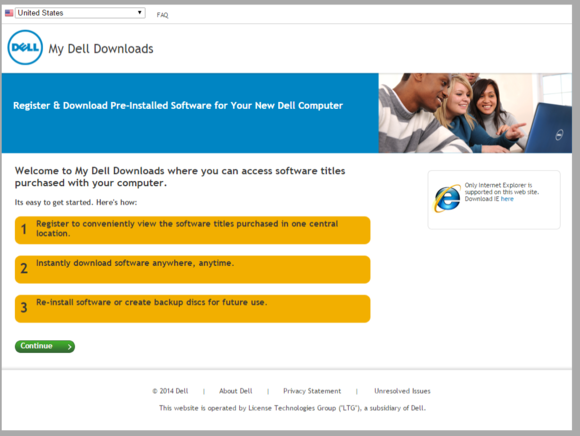Click the Dell logo icon
The width and height of the screenshot is (580, 436).
[x=25, y=47]
